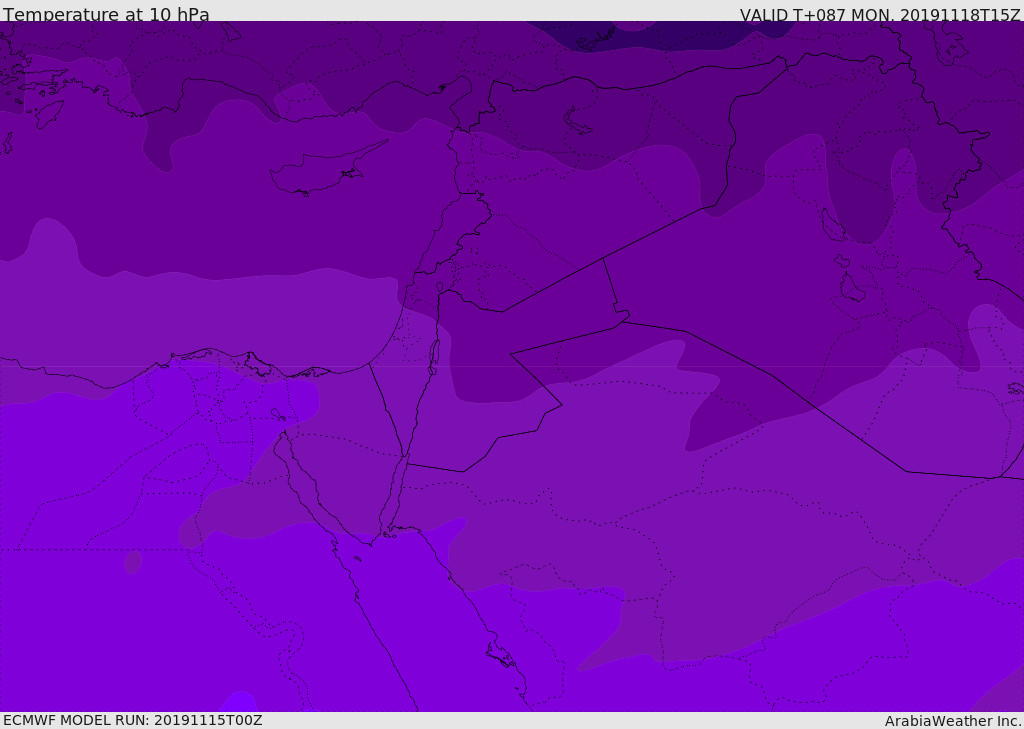Click the 'ArabiaWeather Inc.' credit text
The image size is (1024, 729).
click(952, 721)
